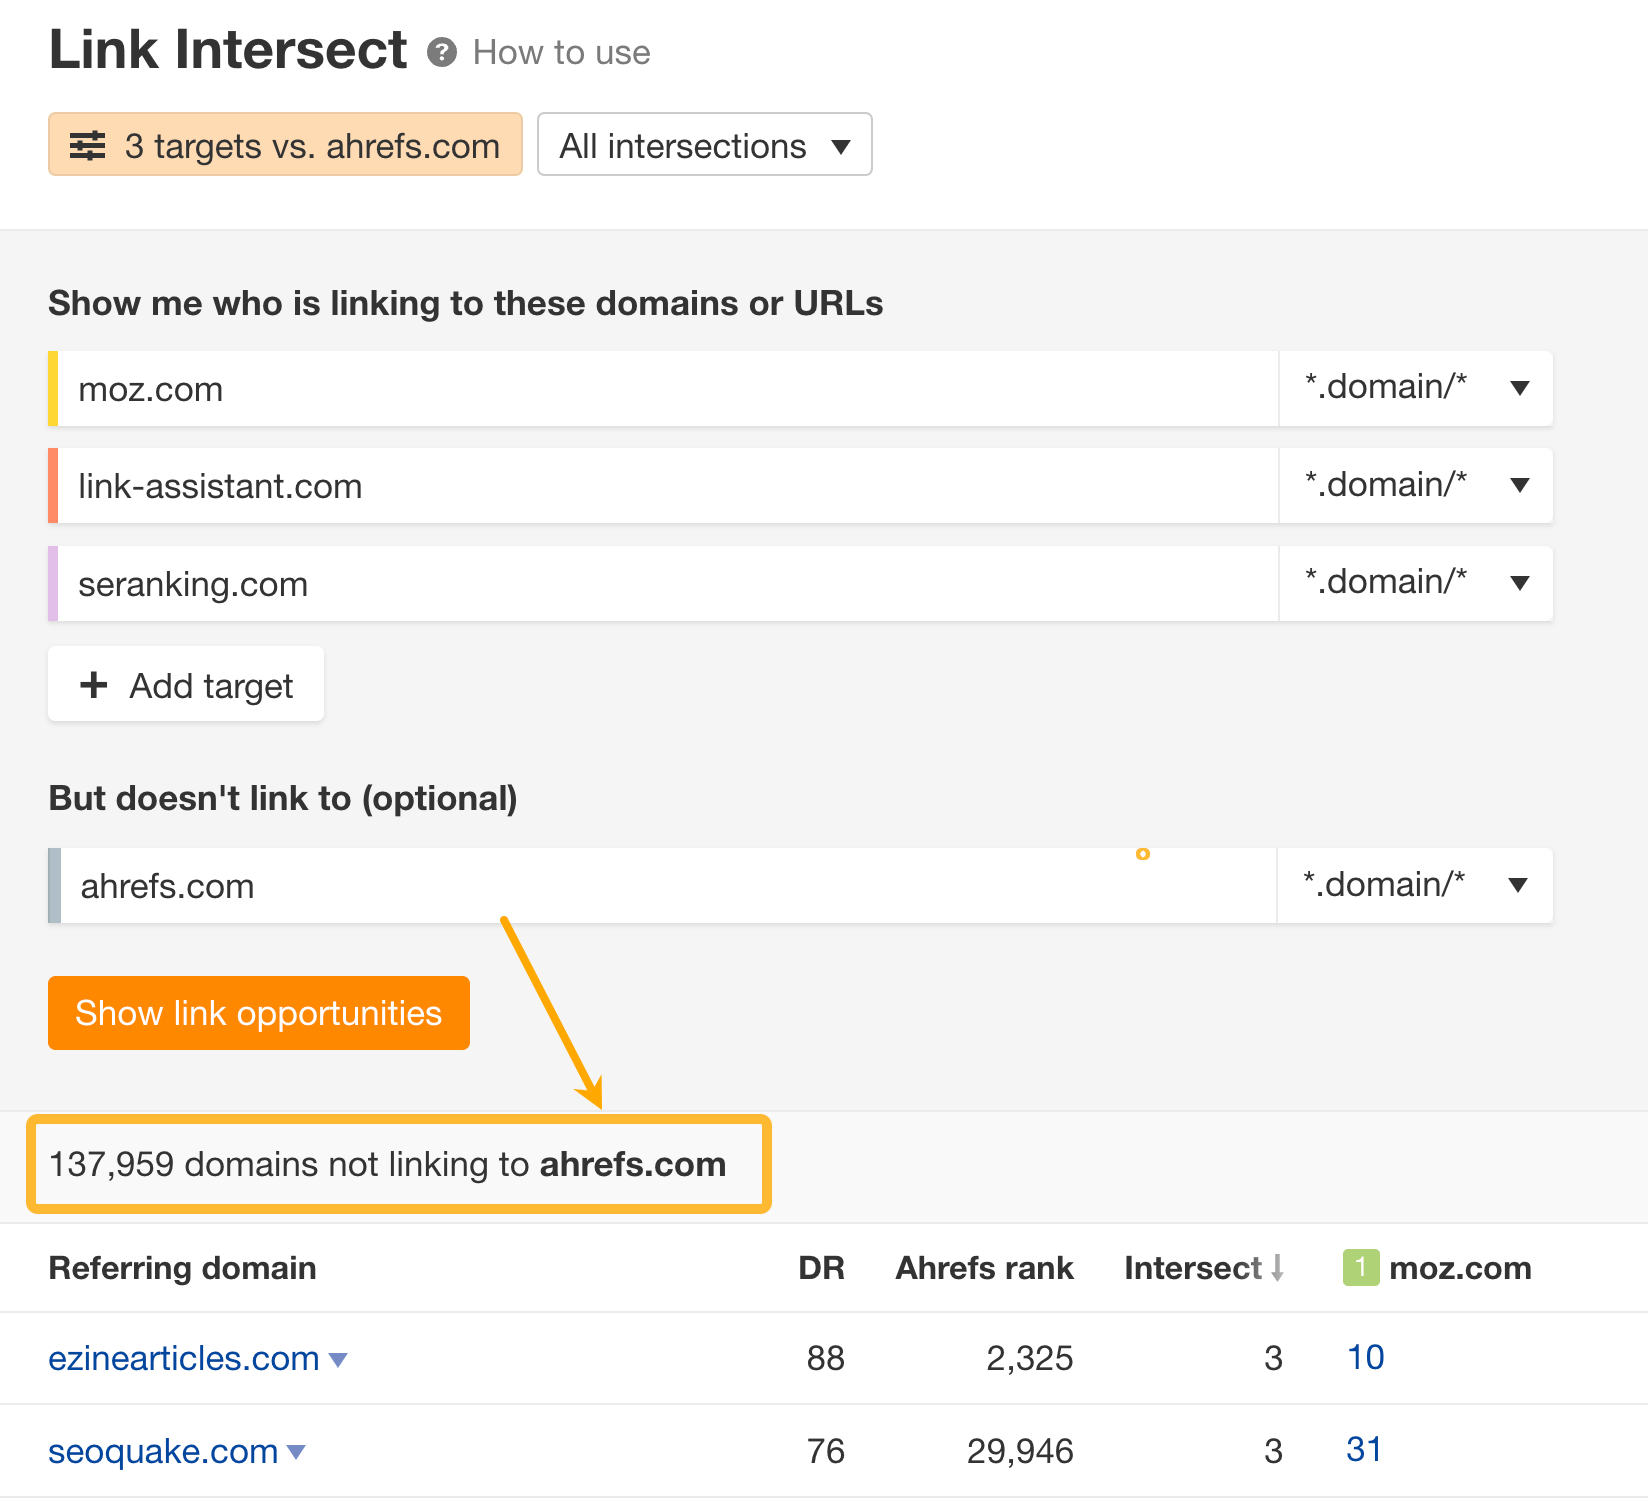
Task: Open the *.domain/* dropdown for seranking.com
Action: click(x=1416, y=583)
